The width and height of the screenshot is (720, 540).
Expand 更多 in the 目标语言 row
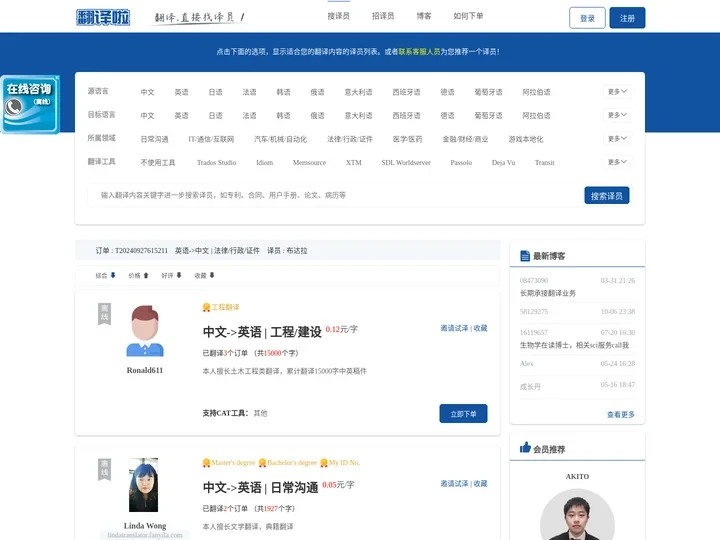617,115
